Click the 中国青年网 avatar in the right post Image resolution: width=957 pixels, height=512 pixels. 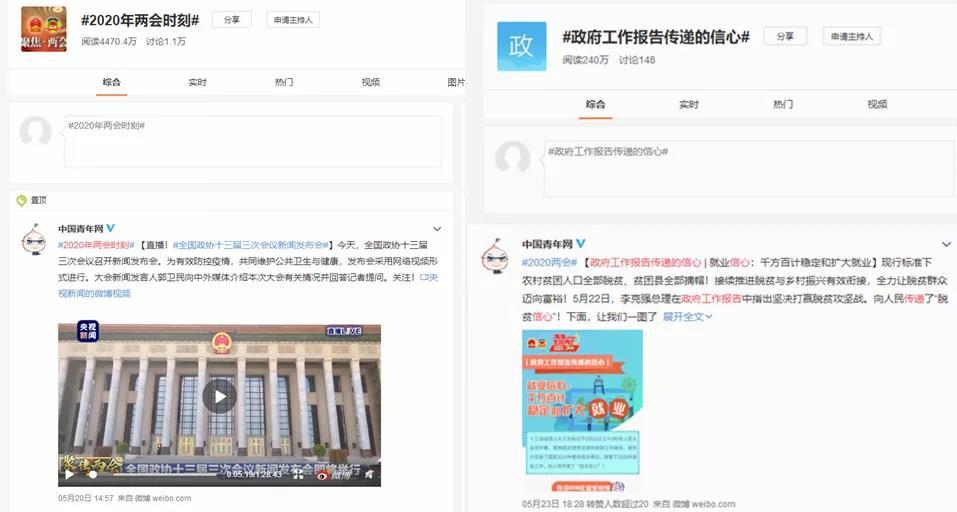click(x=495, y=256)
